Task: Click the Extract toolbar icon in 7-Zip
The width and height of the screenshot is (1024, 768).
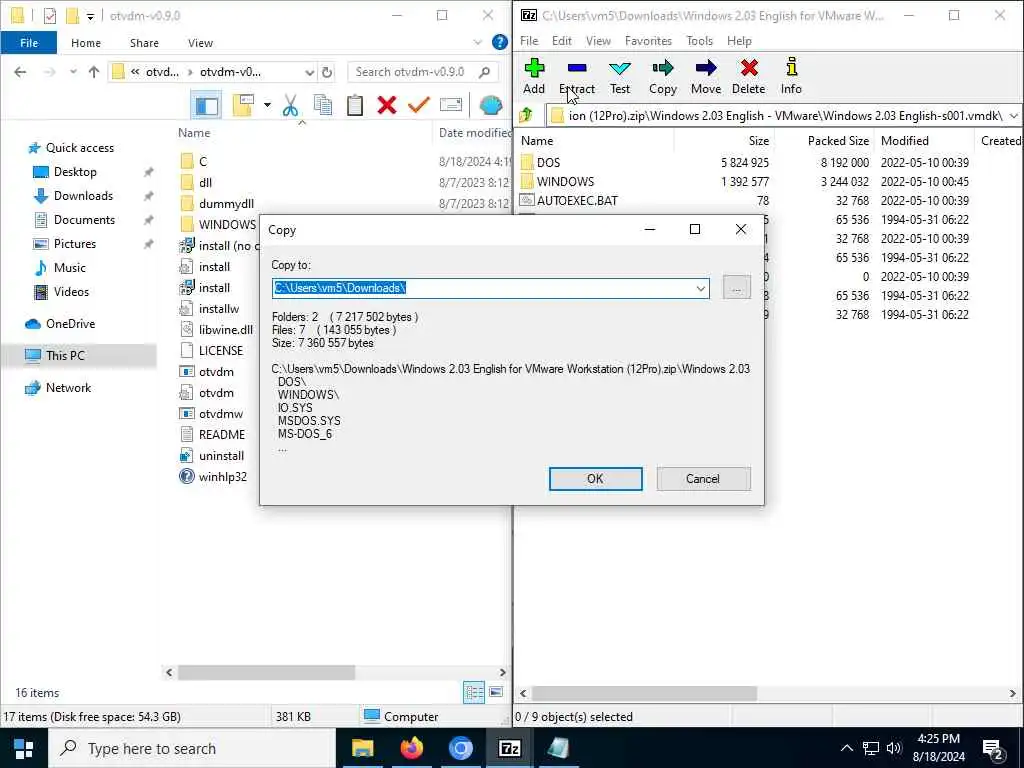Action: coord(577,76)
